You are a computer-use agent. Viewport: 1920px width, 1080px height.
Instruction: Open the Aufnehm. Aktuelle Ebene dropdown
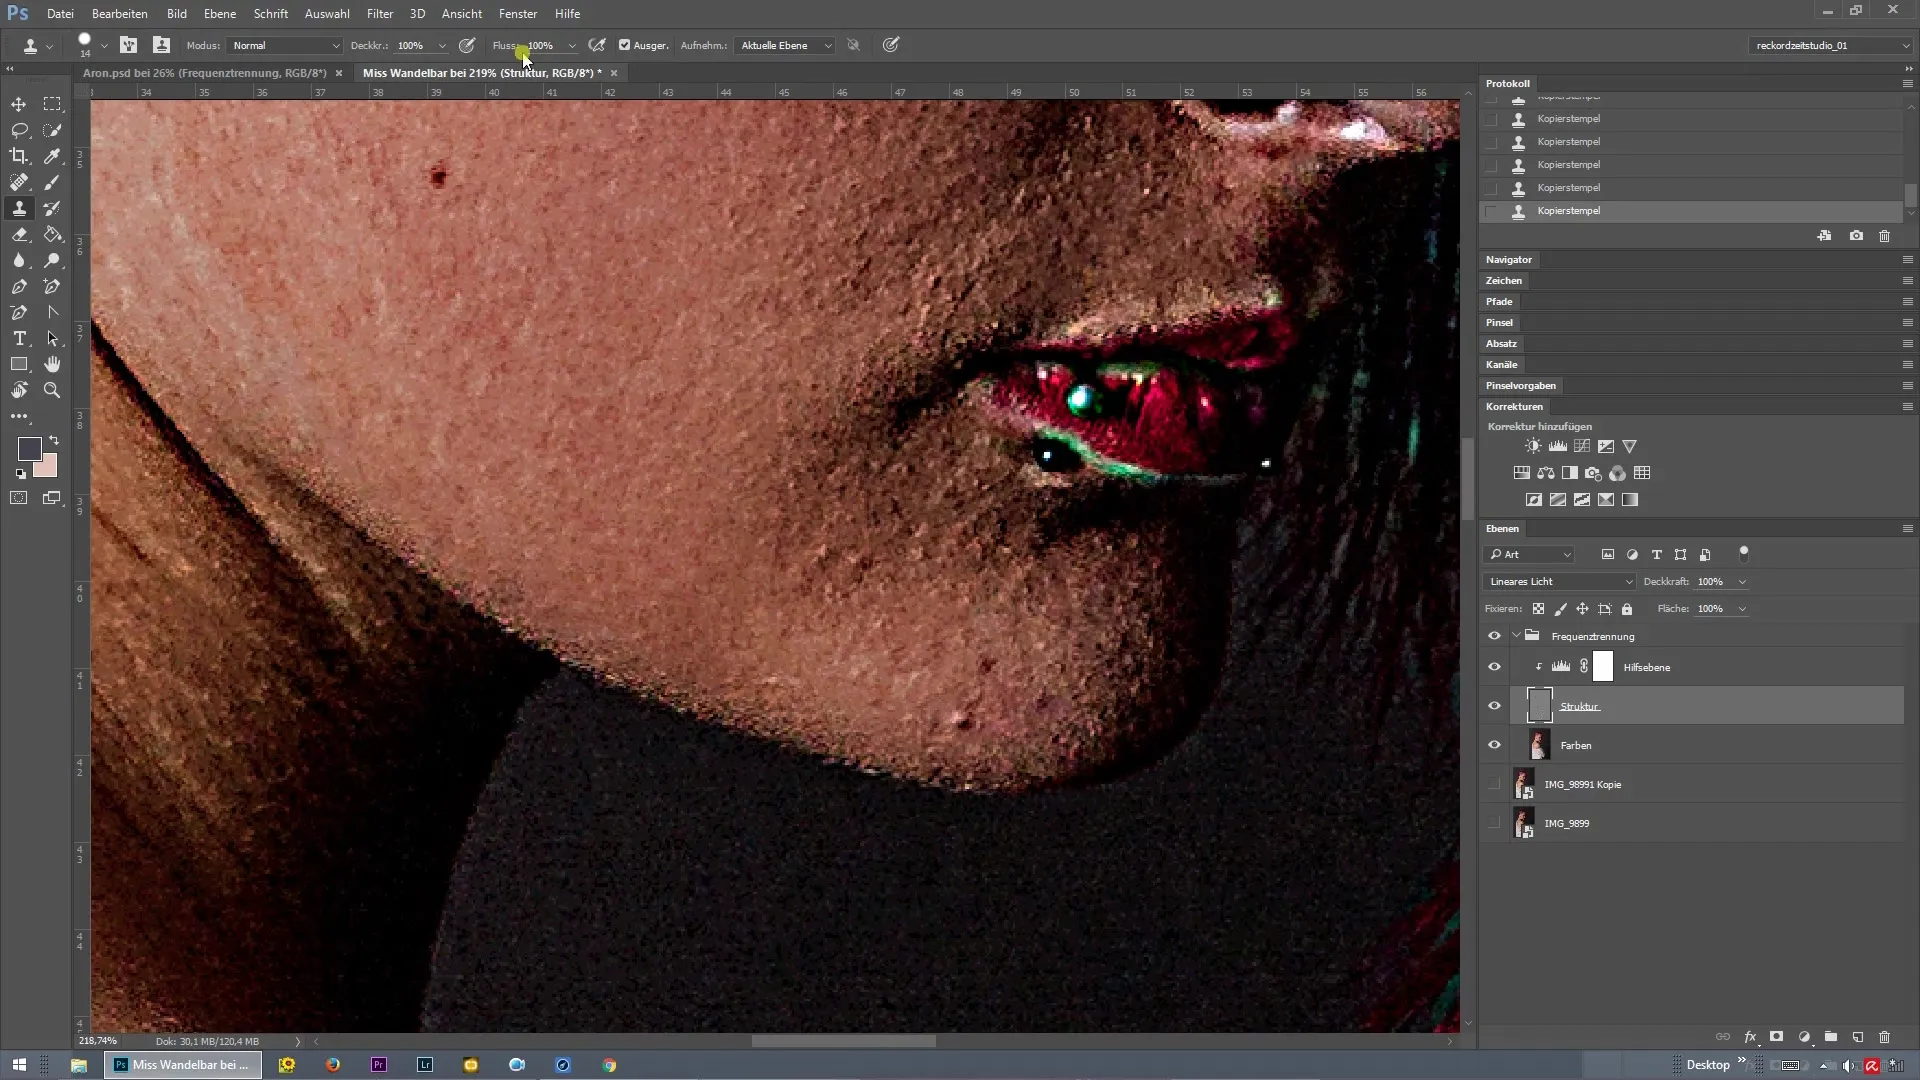click(785, 45)
